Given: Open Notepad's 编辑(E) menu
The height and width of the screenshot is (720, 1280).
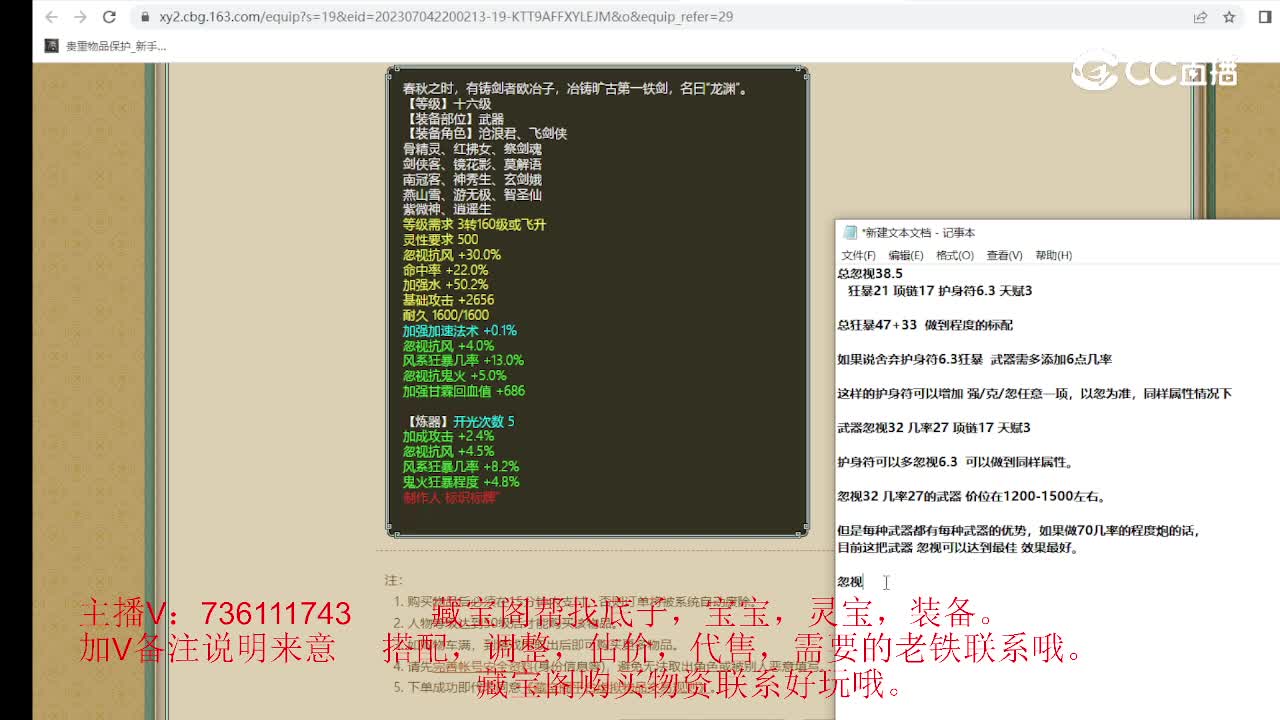Looking at the screenshot, I should coord(905,256).
